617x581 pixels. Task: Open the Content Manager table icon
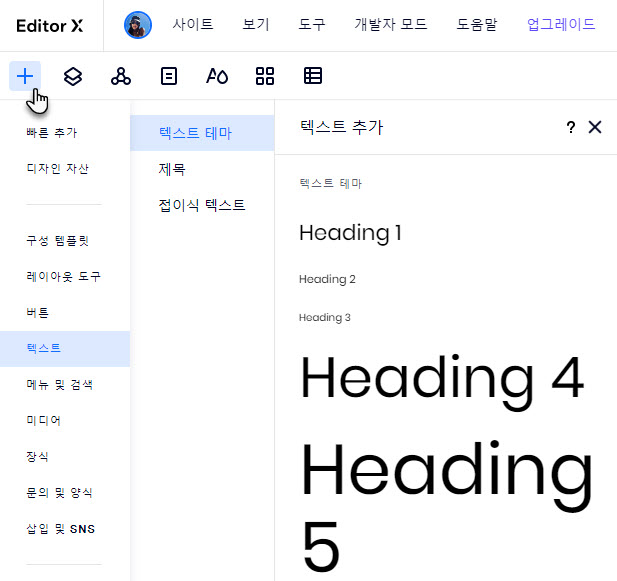pyautogui.click(x=313, y=76)
